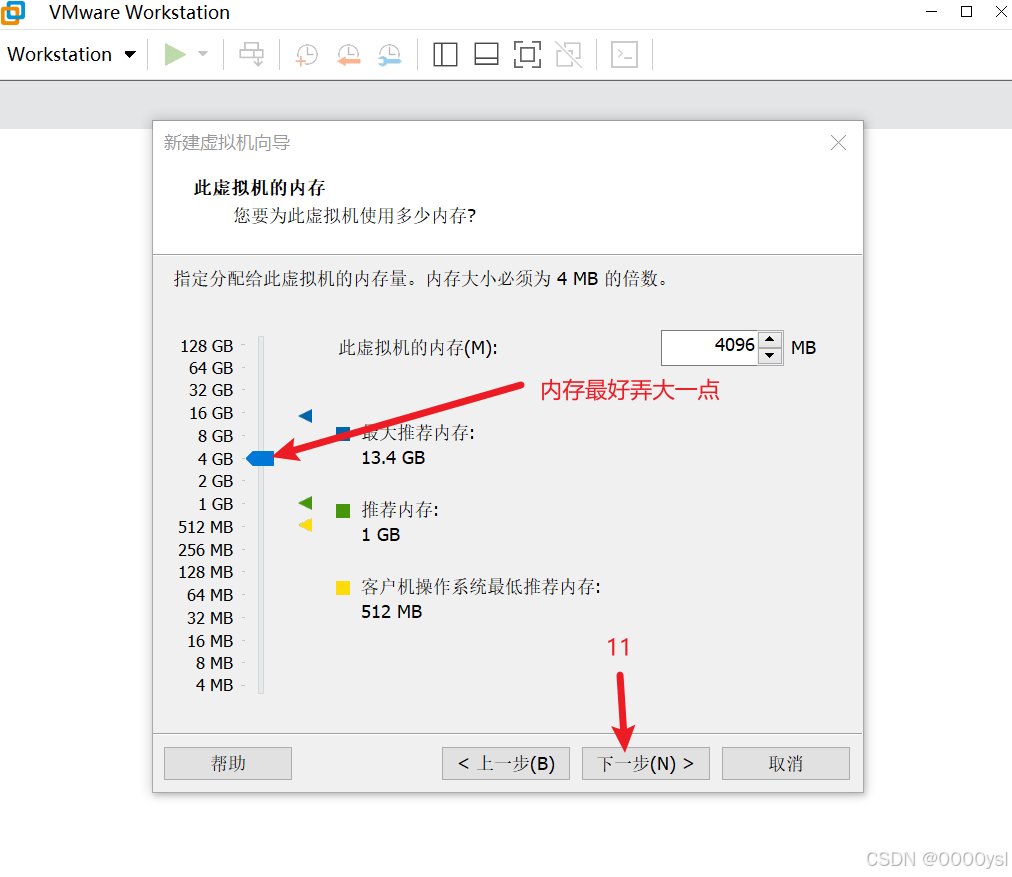Viewport: 1012px width, 877px height.
Task: Click the green recommended memory marker
Action: [x=306, y=502]
